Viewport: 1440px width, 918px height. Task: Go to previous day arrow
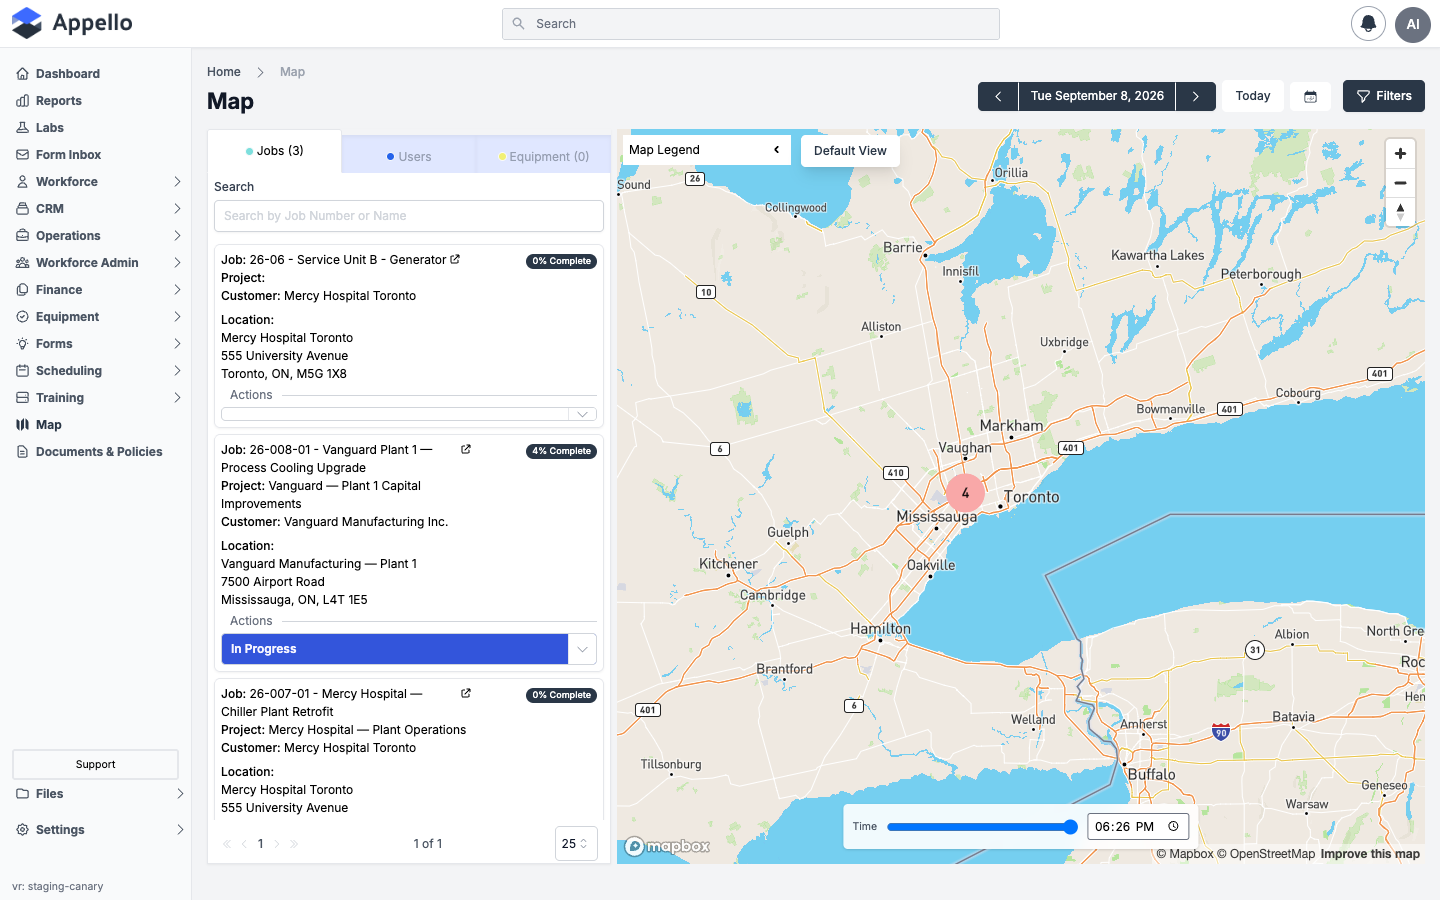point(998,97)
